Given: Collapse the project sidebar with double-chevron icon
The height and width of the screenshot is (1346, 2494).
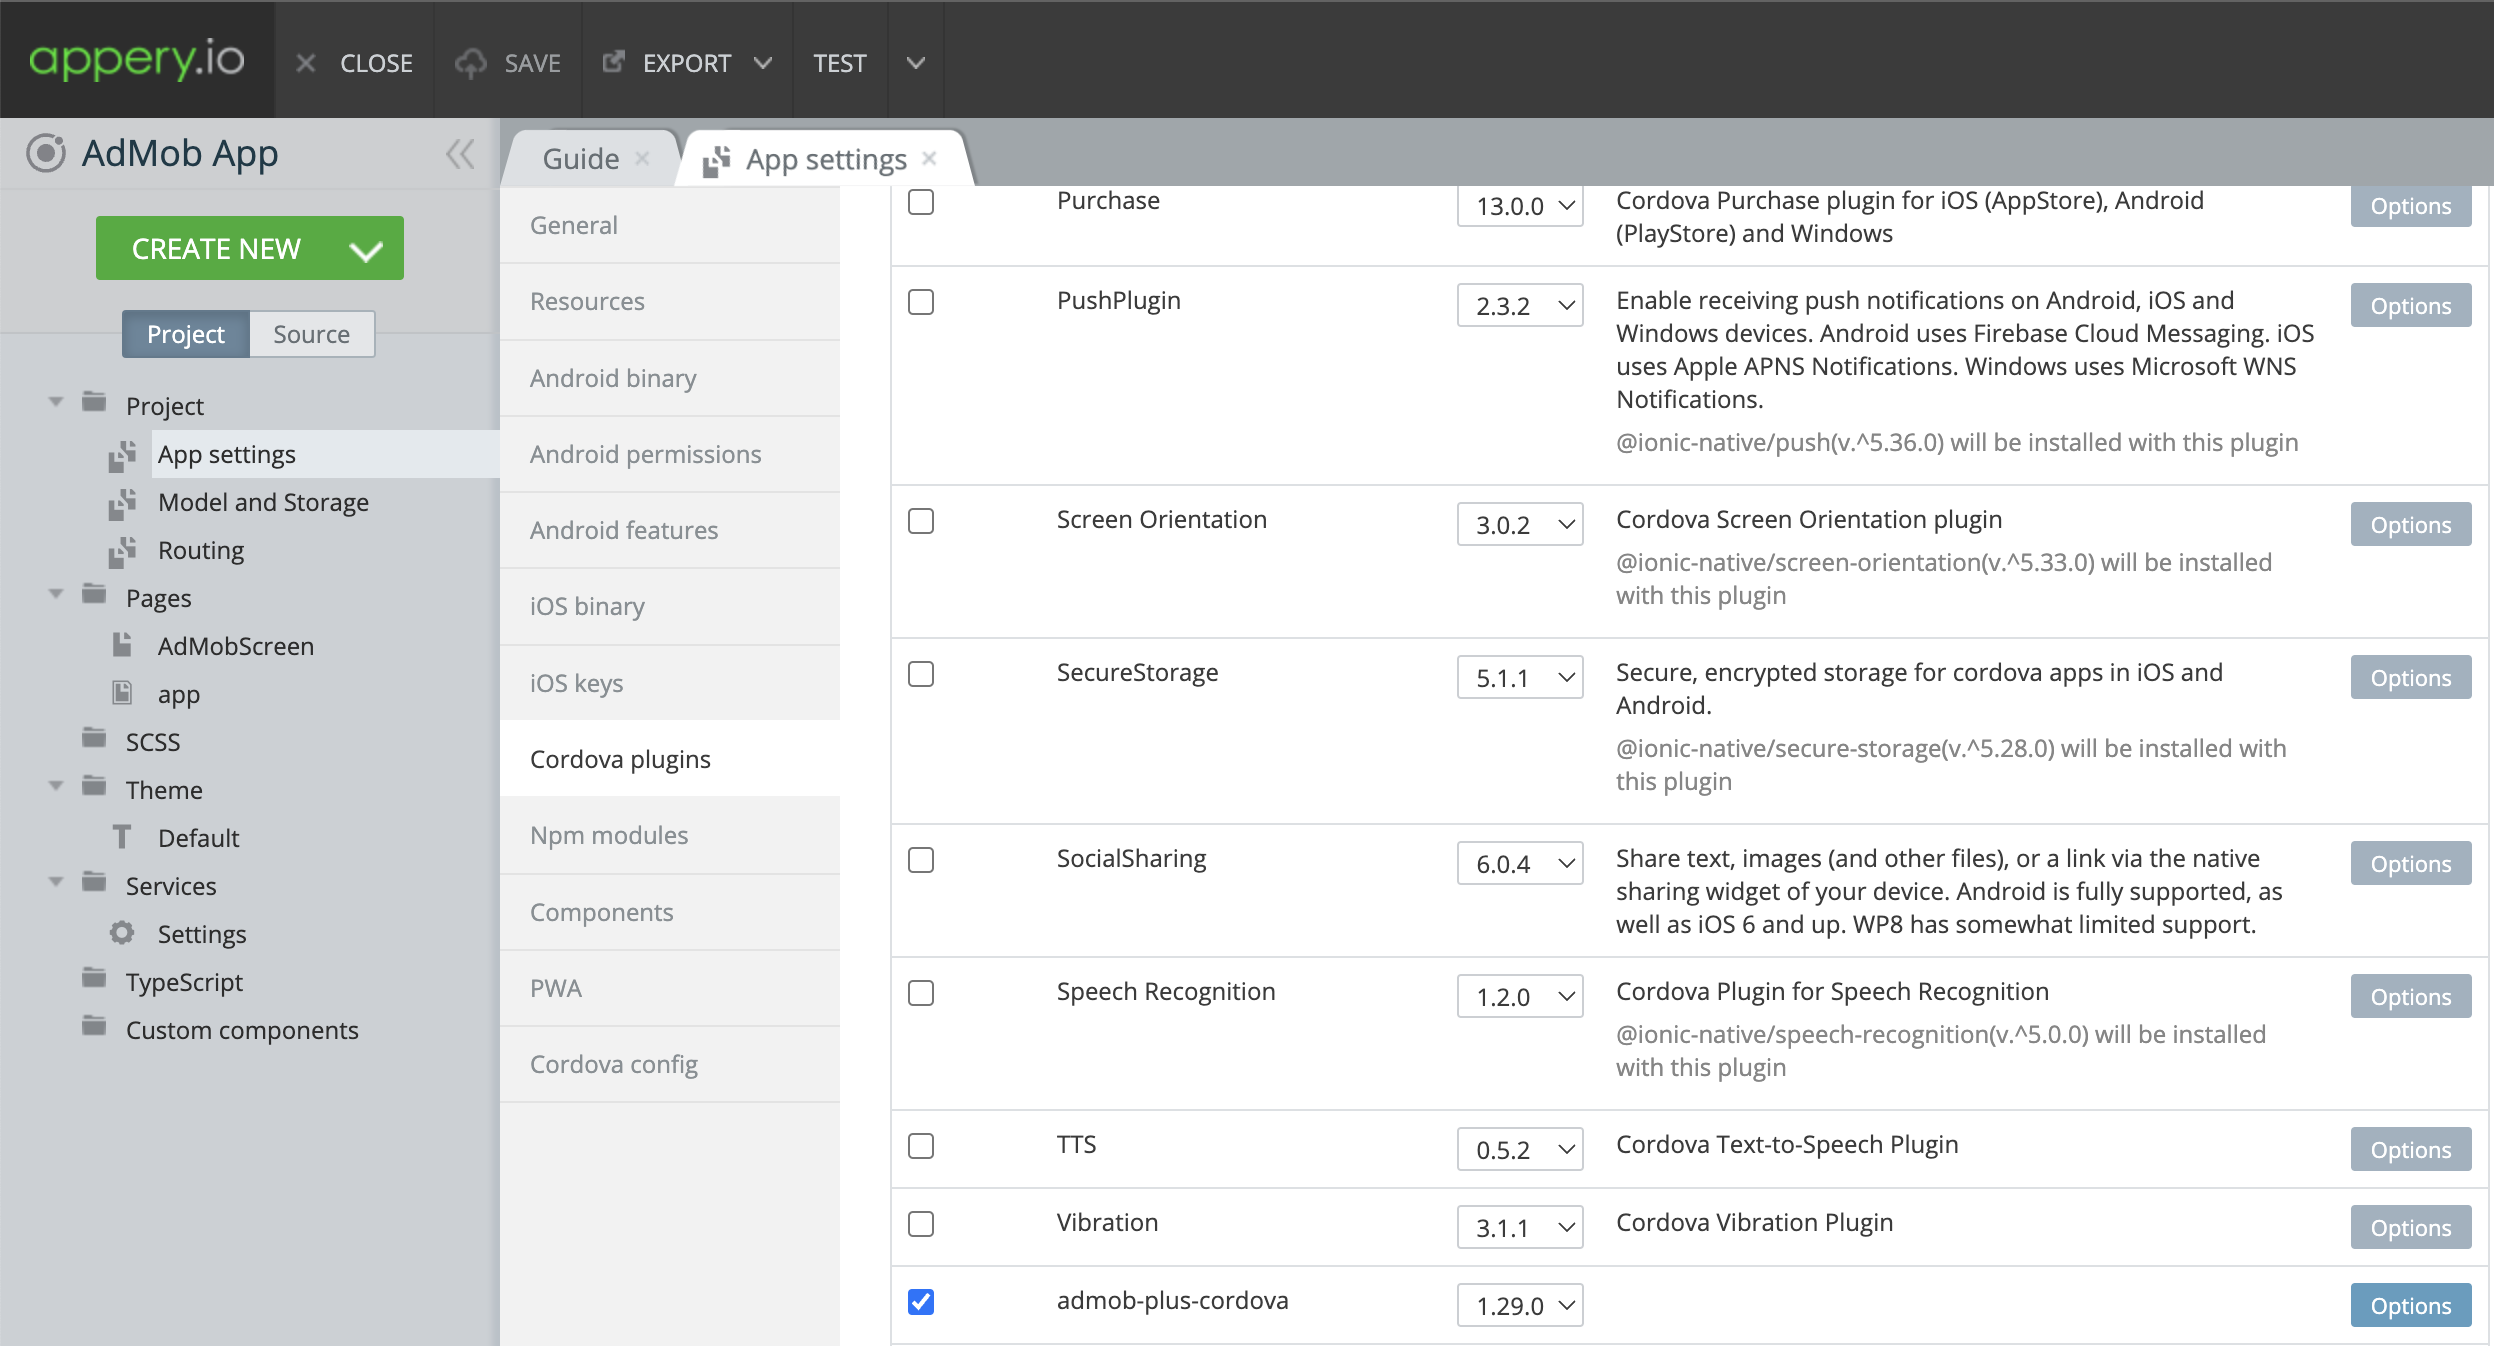Looking at the screenshot, I should (x=460, y=154).
